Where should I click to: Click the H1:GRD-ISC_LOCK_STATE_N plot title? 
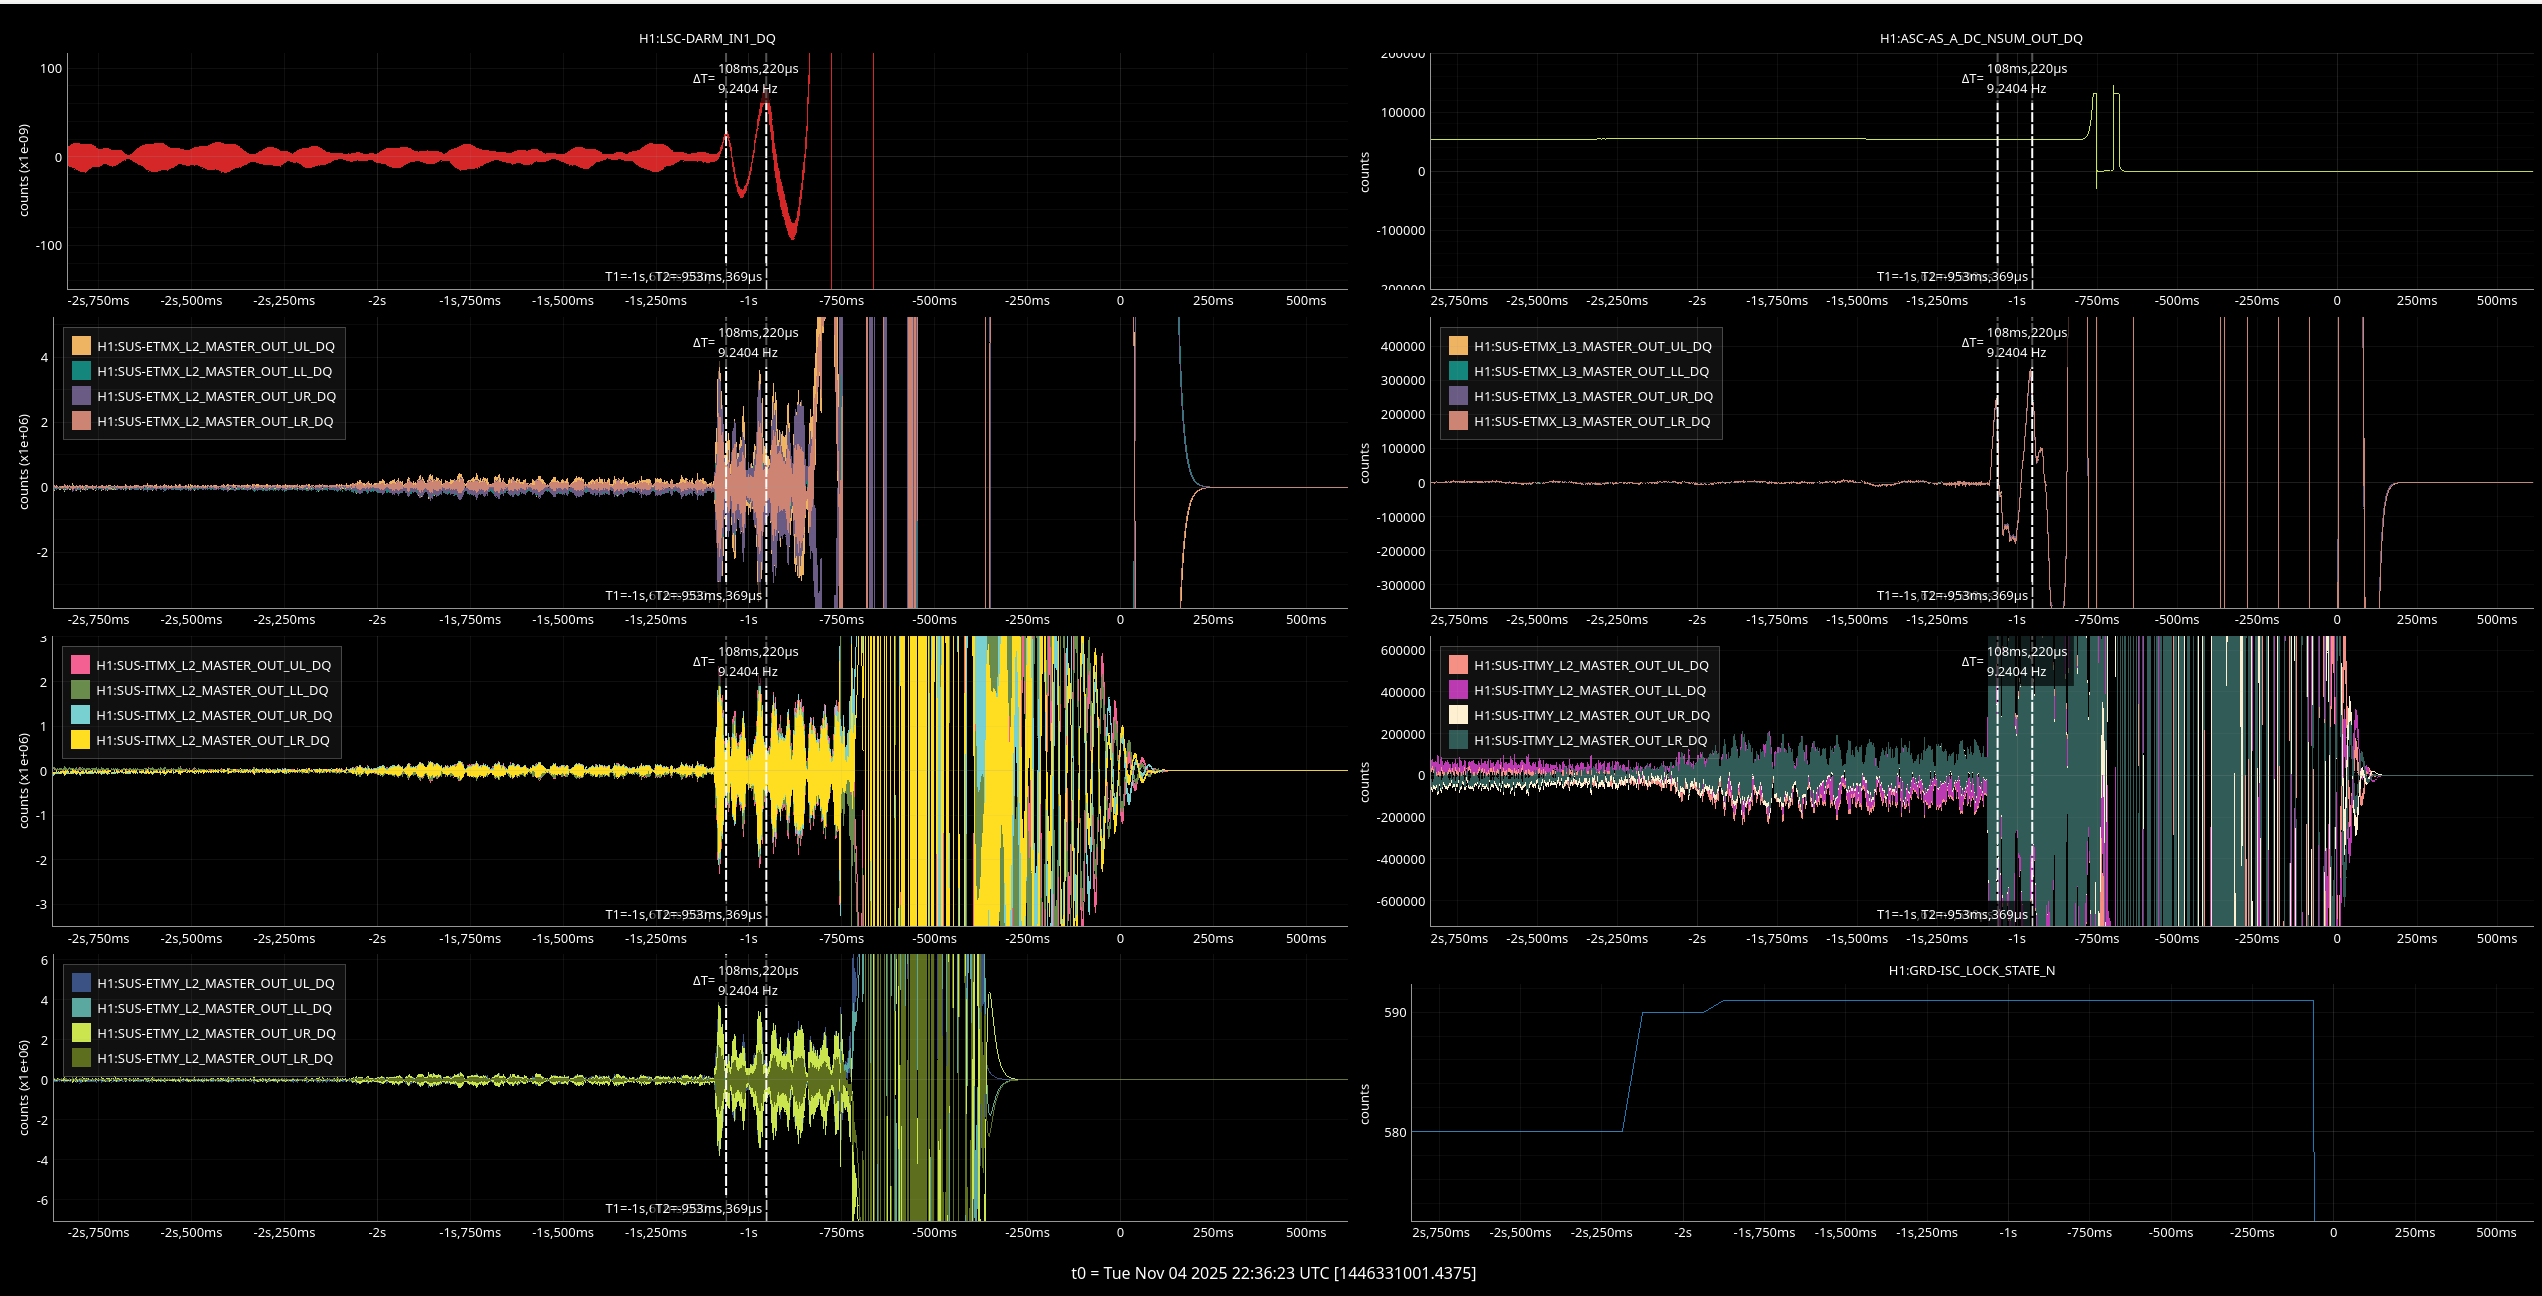point(1971,970)
